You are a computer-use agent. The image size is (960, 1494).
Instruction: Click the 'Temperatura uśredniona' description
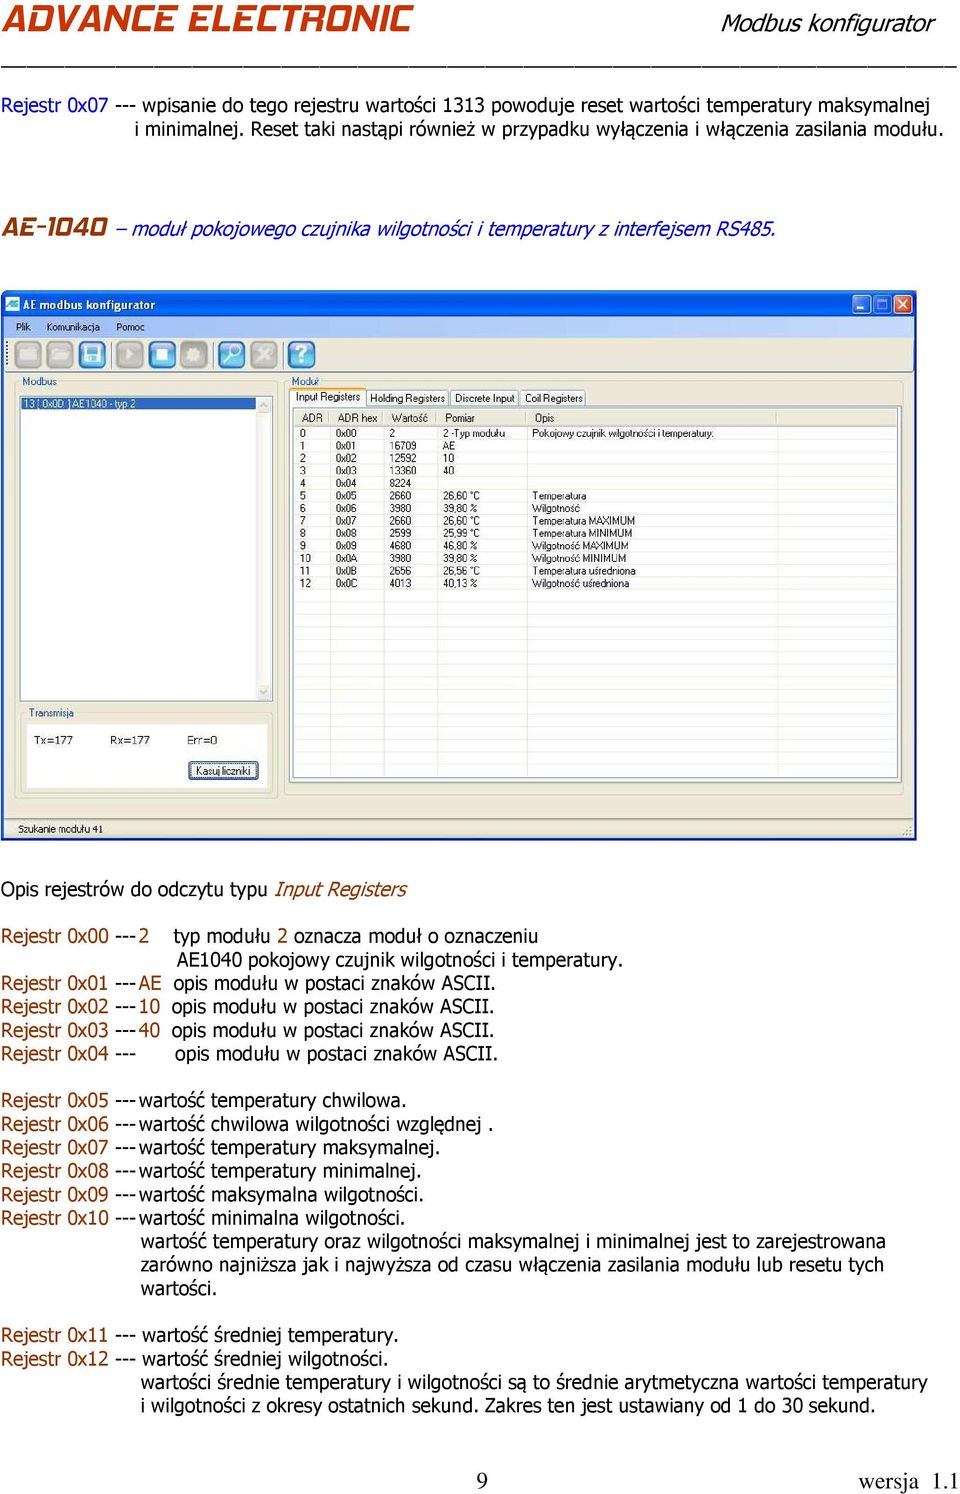pos(584,571)
